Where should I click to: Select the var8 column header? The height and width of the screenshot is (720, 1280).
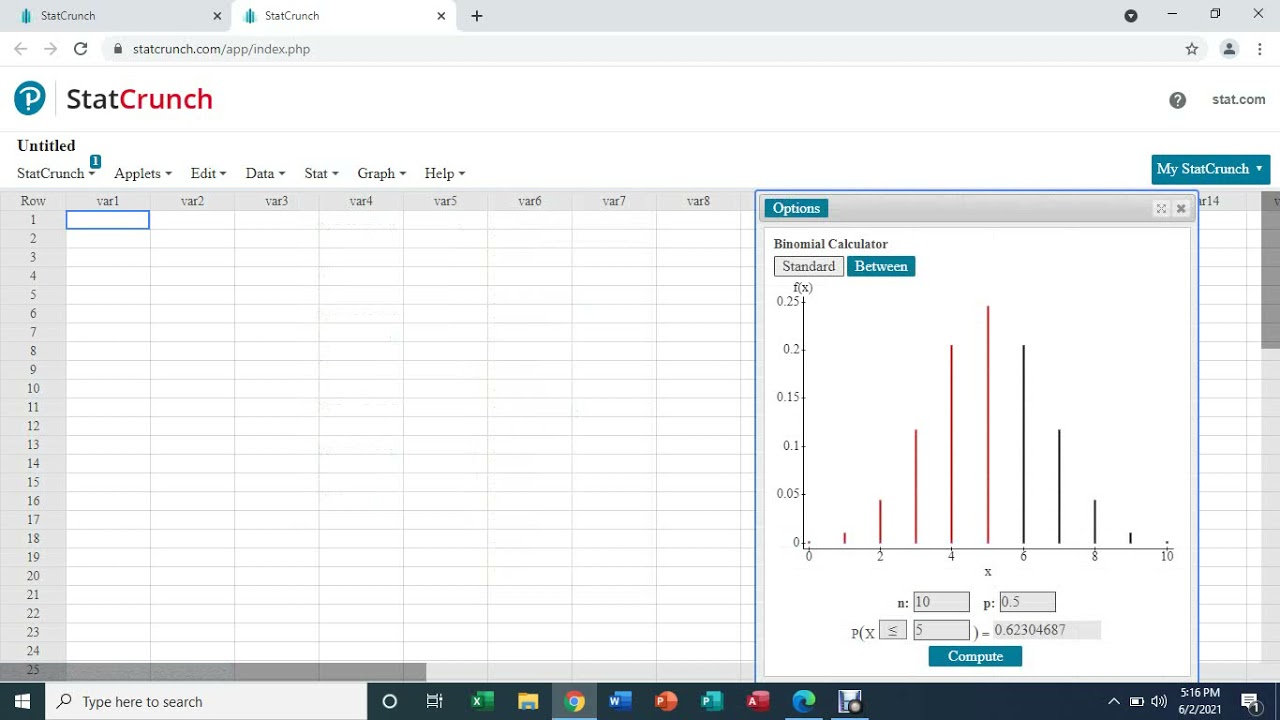coord(698,201)
